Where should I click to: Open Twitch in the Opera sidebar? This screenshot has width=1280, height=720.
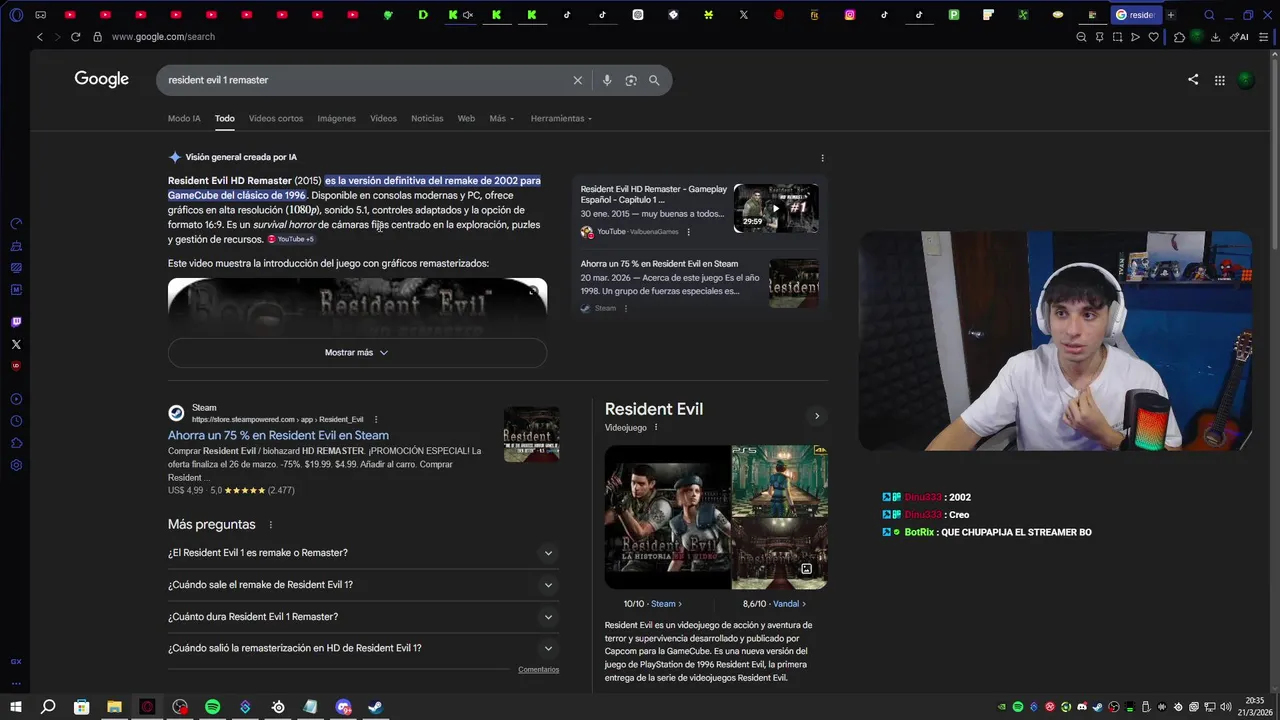(x=16, y=322)
